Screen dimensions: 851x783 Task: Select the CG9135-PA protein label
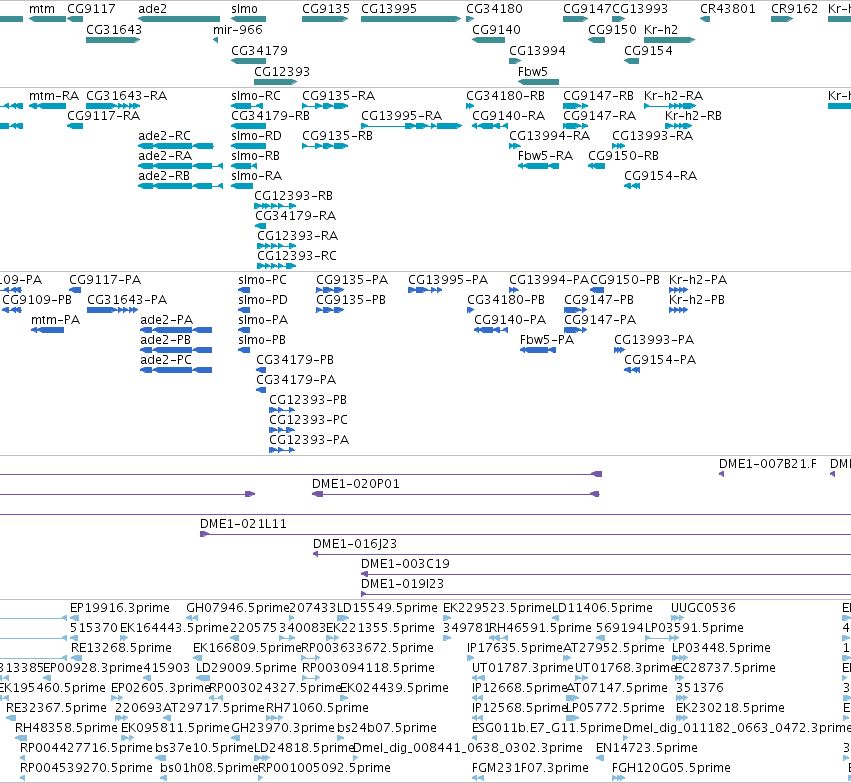pos(352,280)
